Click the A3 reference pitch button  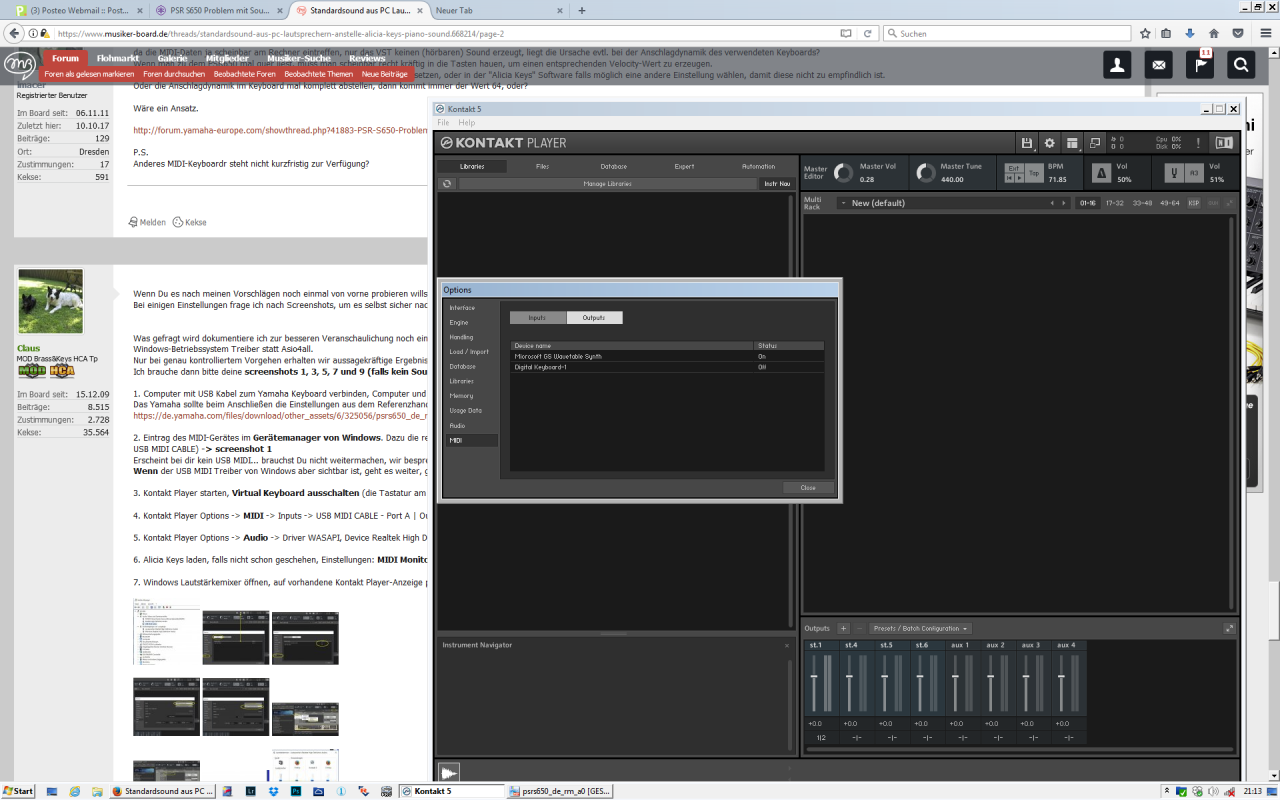[x=1192, y=173]
